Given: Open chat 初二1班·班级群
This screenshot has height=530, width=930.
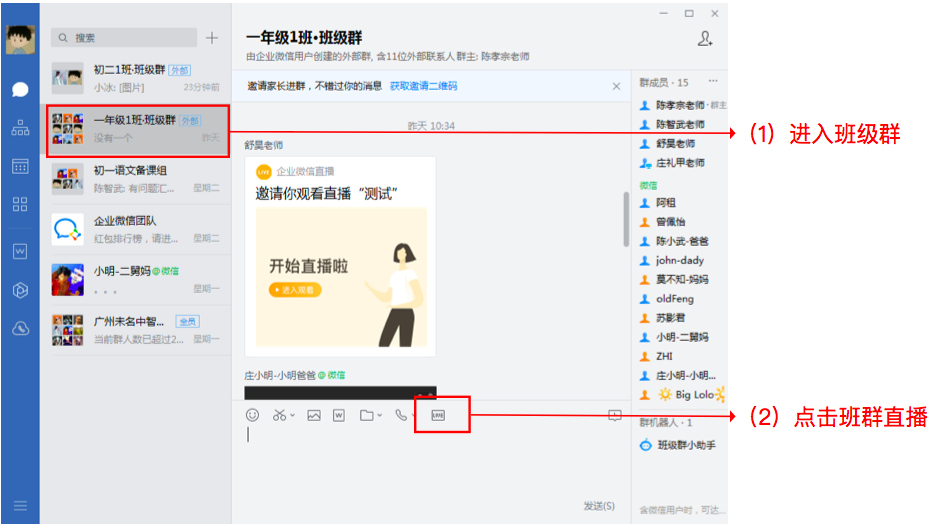Looking at the screenshot, I should click(138, 78).
